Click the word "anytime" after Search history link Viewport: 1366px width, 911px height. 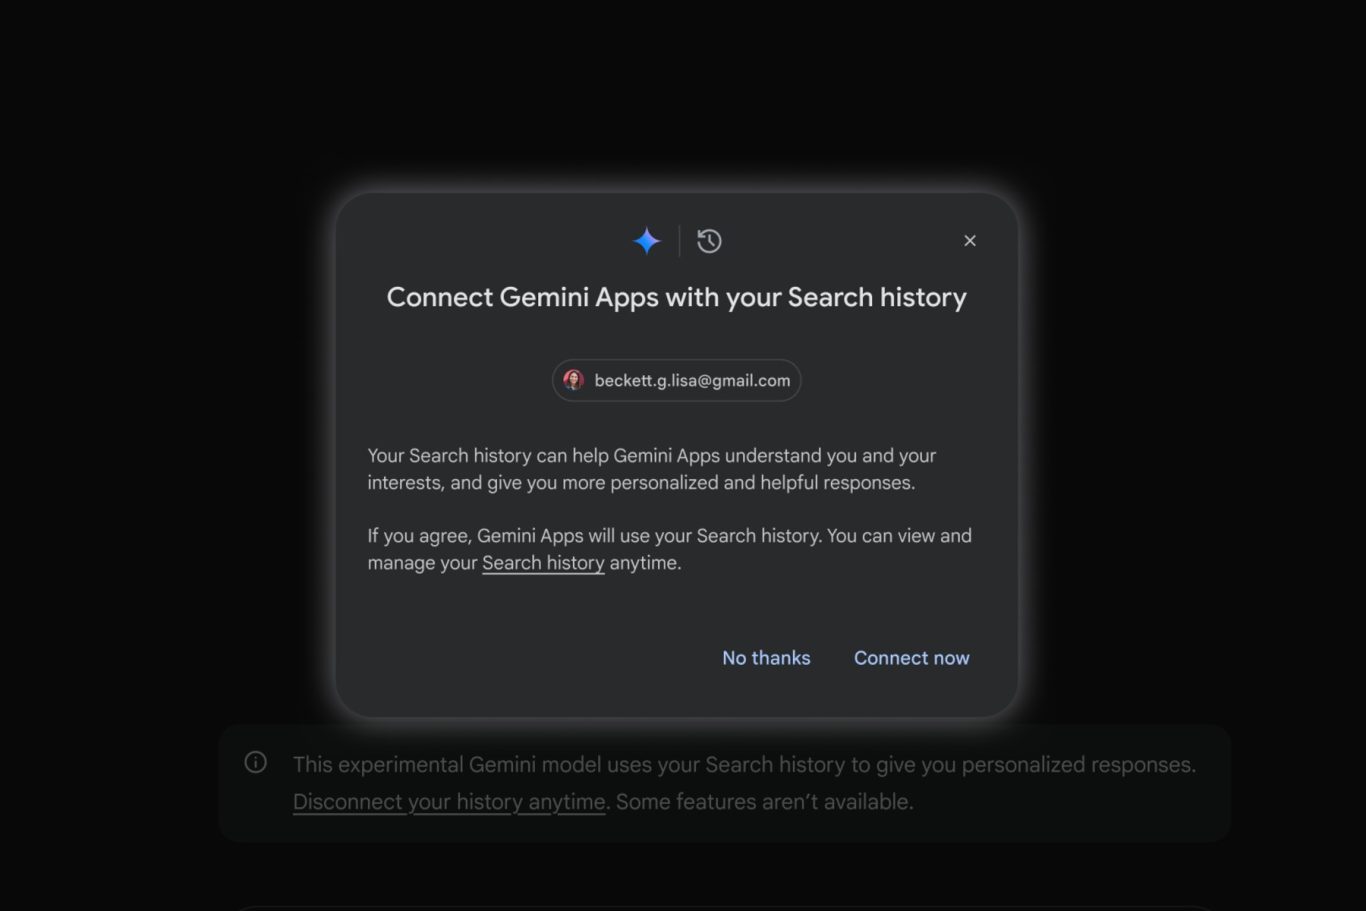pyautogui.click(x=645, y=563)
